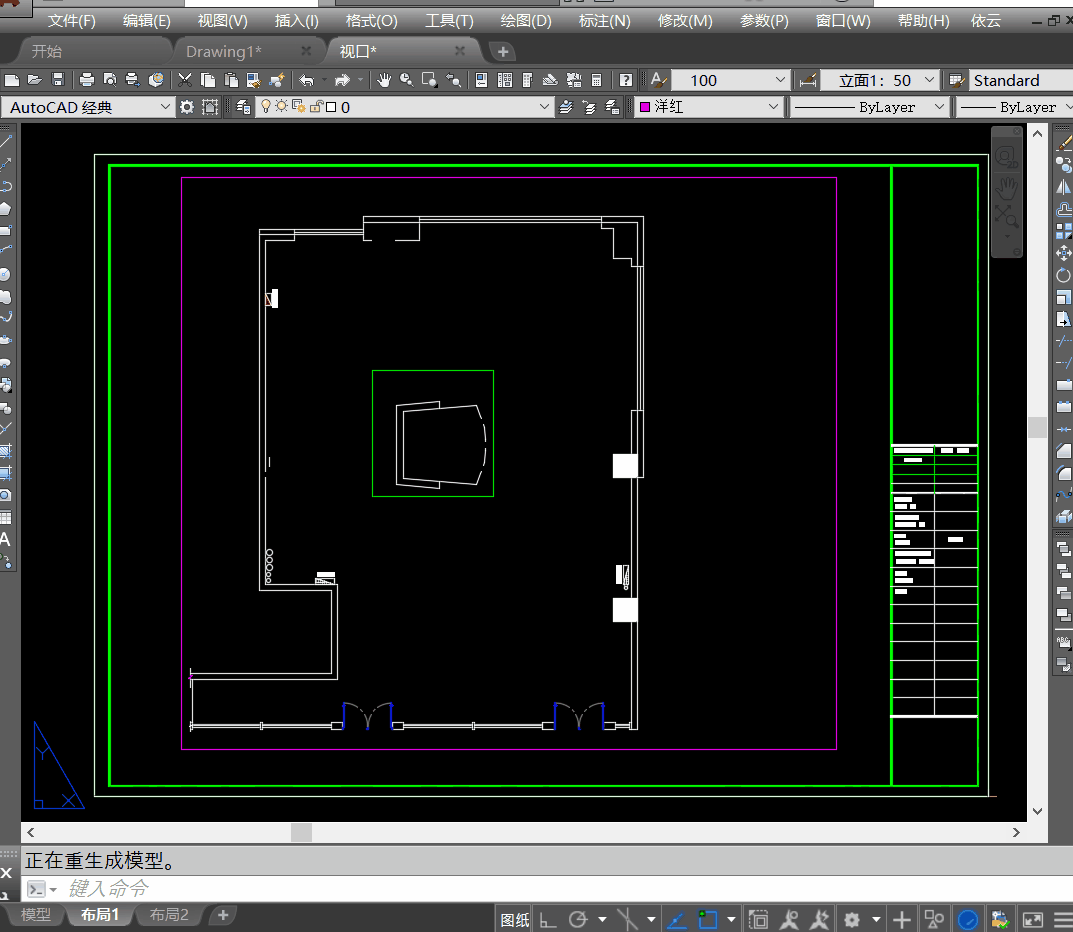Click the Paste clipboard icon
This screenshot has height=932, width=1073.
231,80
